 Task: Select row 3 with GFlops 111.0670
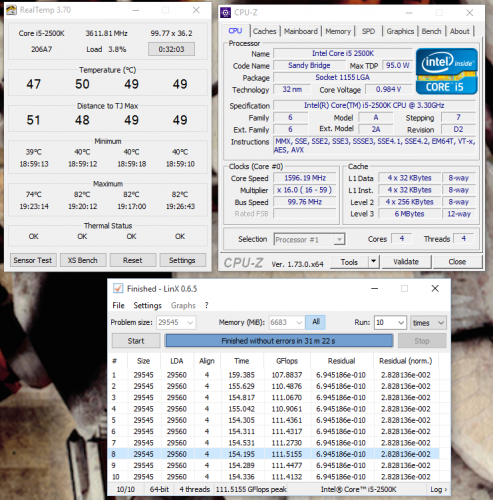[275, 398]
